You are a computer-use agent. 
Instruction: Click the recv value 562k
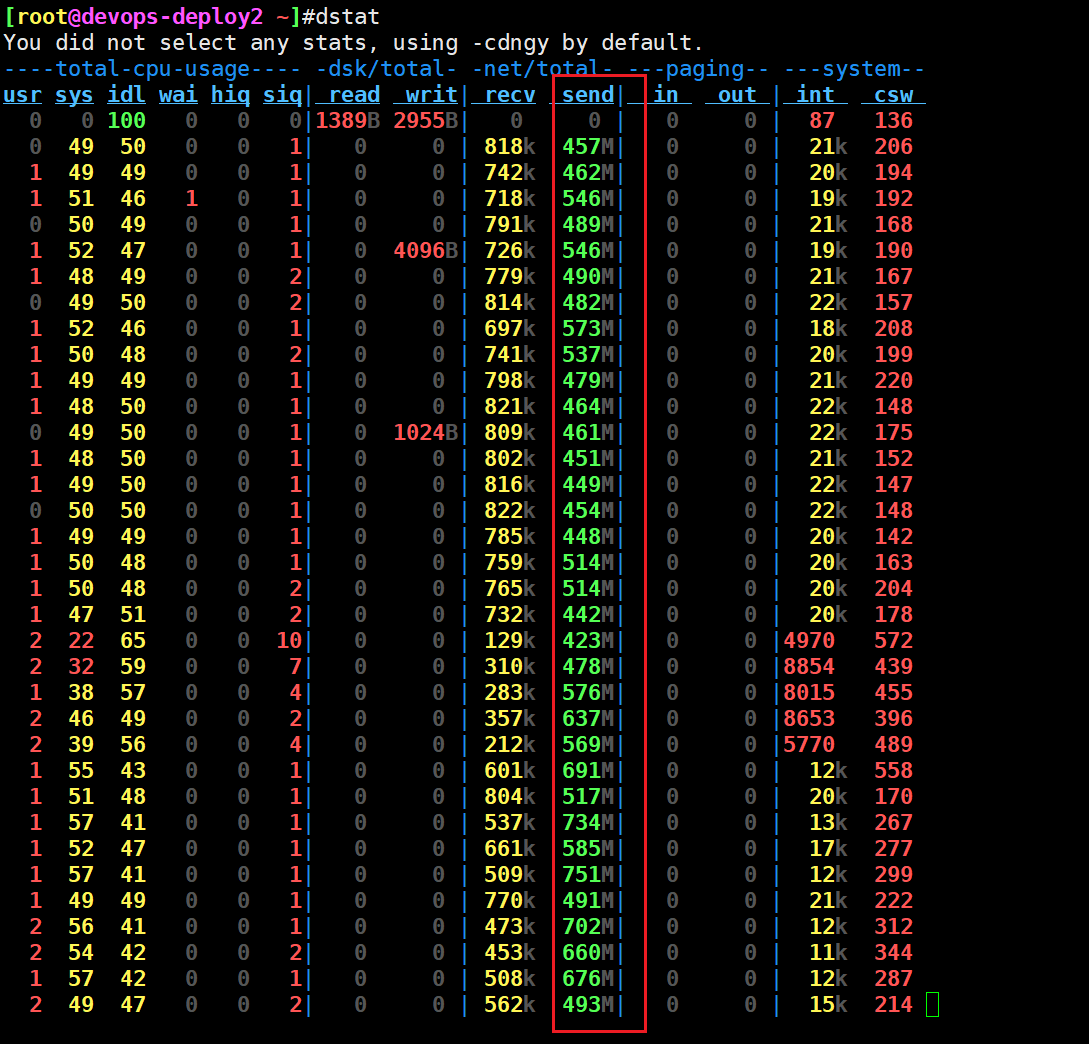pyautogui.click(x=510, y=1004)
